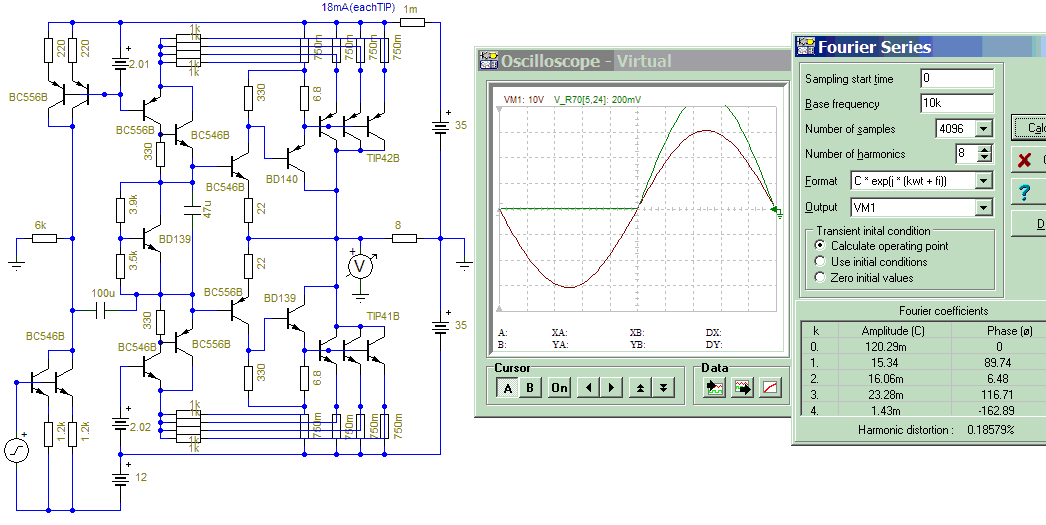Viewport: 1046px width, 525px height.
Task: Increase the Number of harmonics value
Action: click(x=985, y=149)
